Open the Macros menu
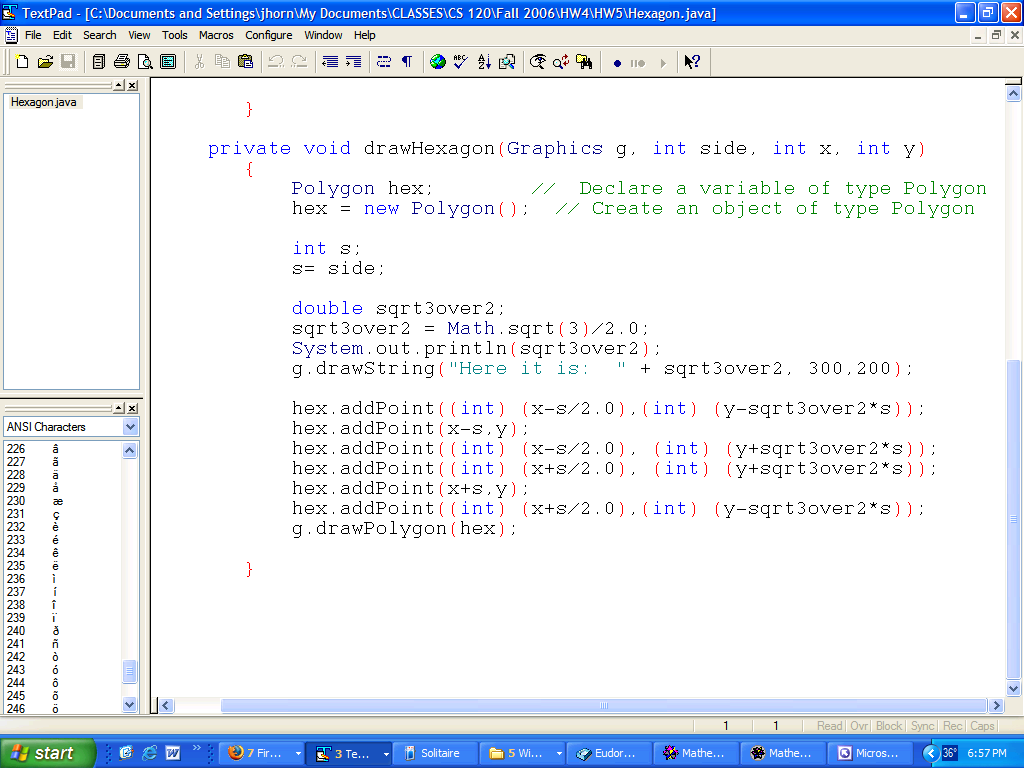Image resolution: width=1024 pixels, height=768 pixels. point(216,35)
